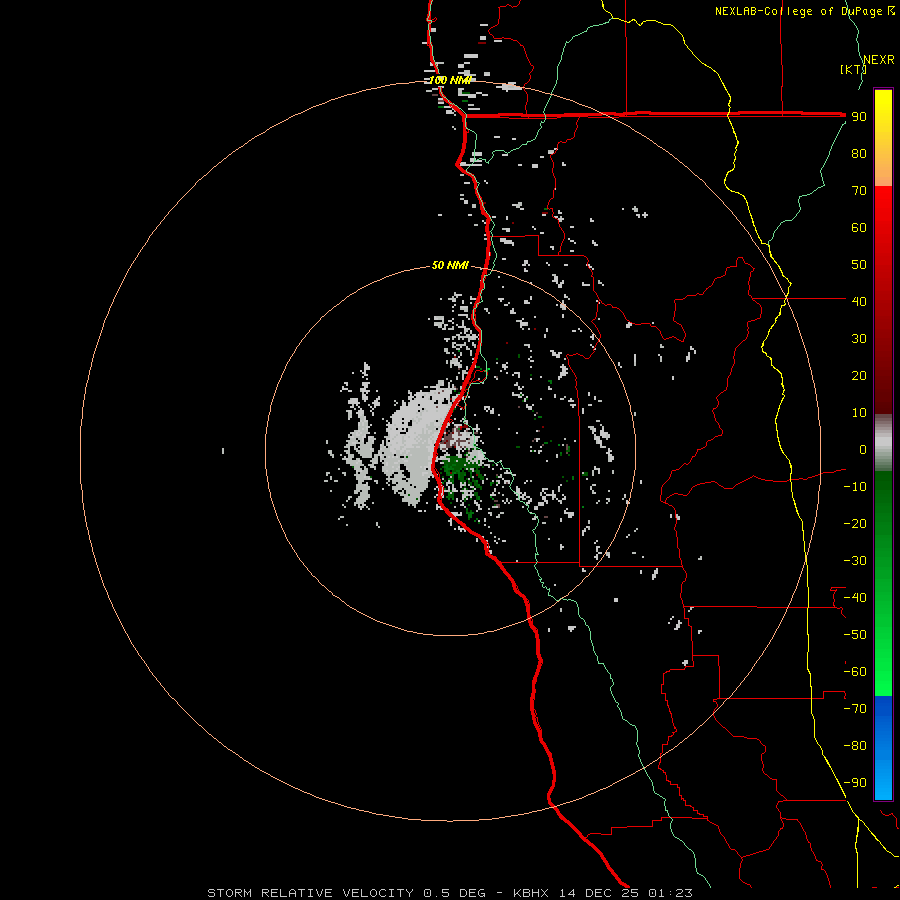The width and height of the screenshot is (900, 900).
Task: Click the -20 knot scale label
Action: (855, 523)
